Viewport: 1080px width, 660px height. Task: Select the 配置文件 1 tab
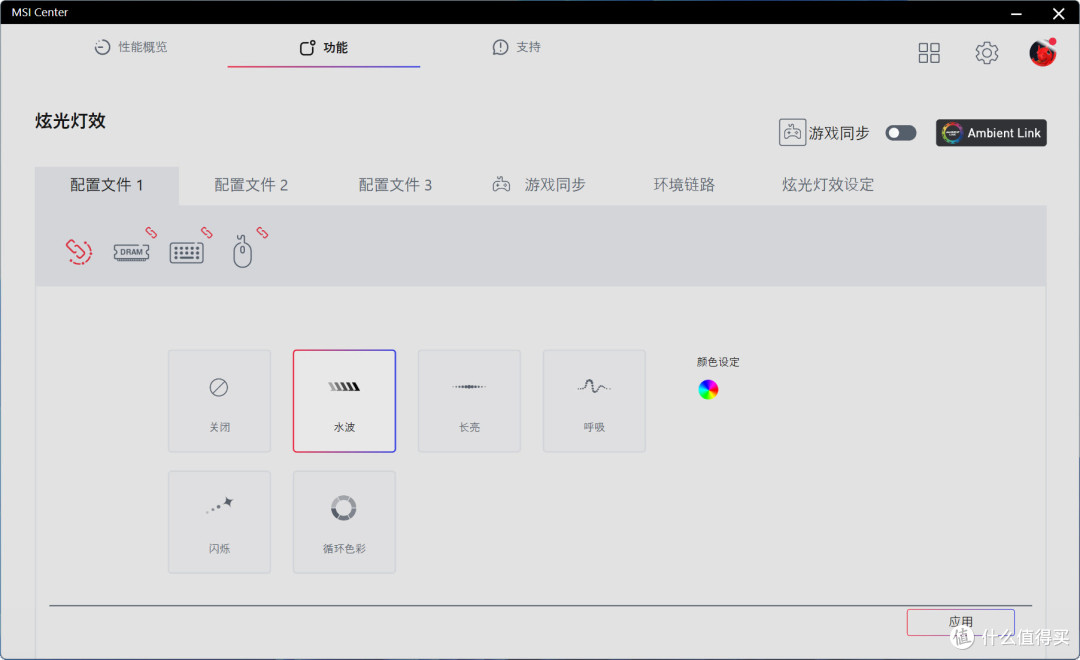point(107,185)
